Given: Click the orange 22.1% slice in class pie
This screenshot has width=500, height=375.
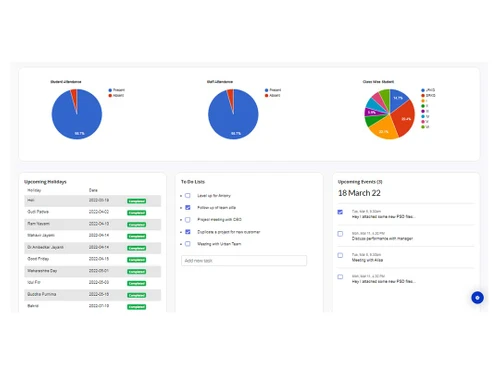Looking at the screenshot, I should tap(383, 128).
